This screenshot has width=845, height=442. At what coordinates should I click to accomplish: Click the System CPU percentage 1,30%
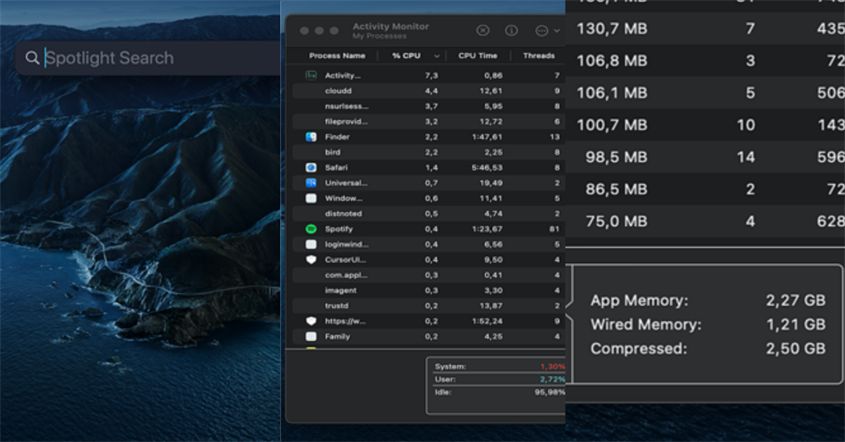pos(552,367)
